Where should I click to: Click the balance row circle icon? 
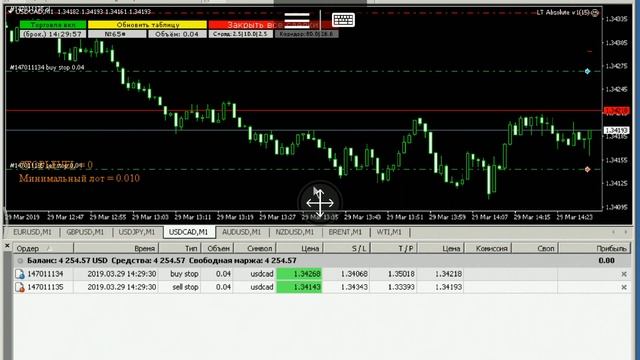[x=20, y=260]
